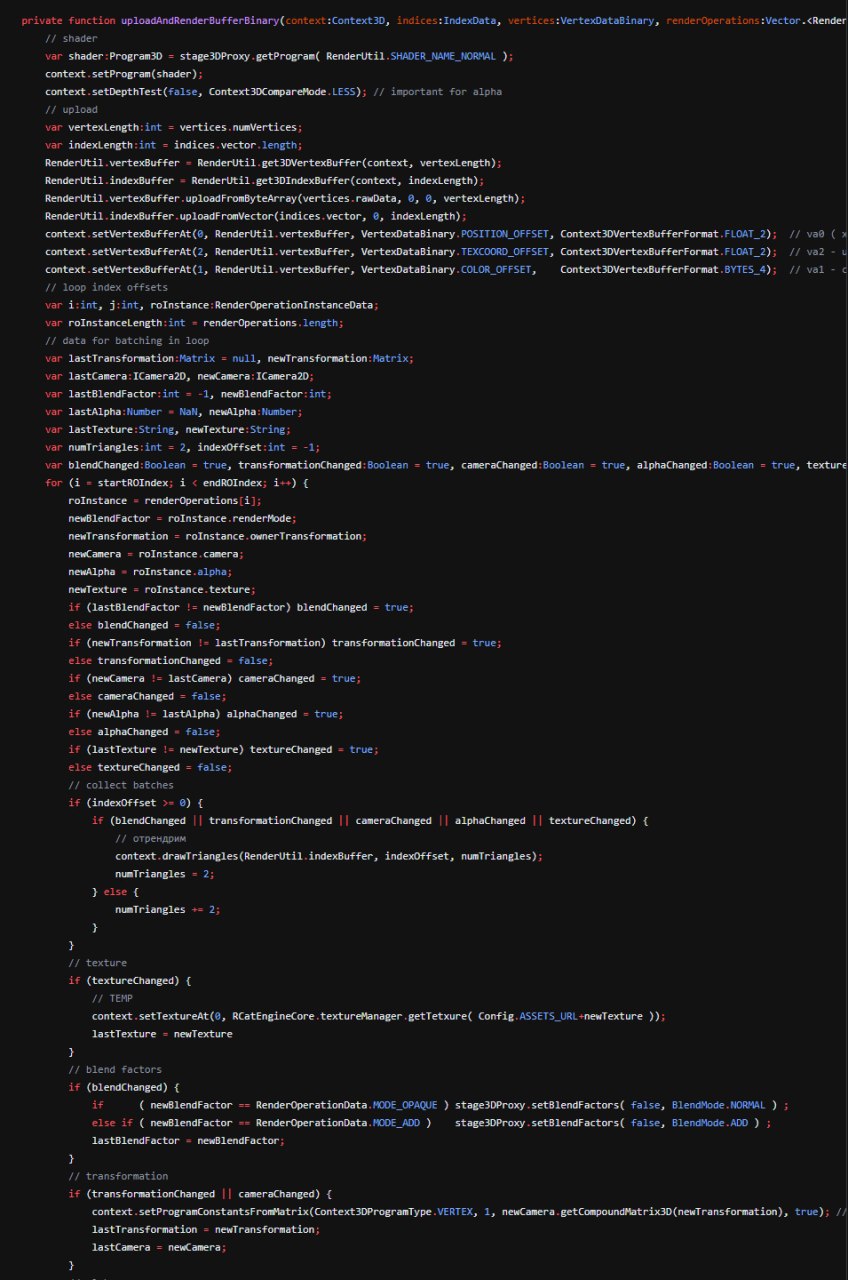This screenshot has width=848, height=1280.
Task: Click "BlendMode.NORMAL" in setBlendFactors call
Action: (719, 1106)
